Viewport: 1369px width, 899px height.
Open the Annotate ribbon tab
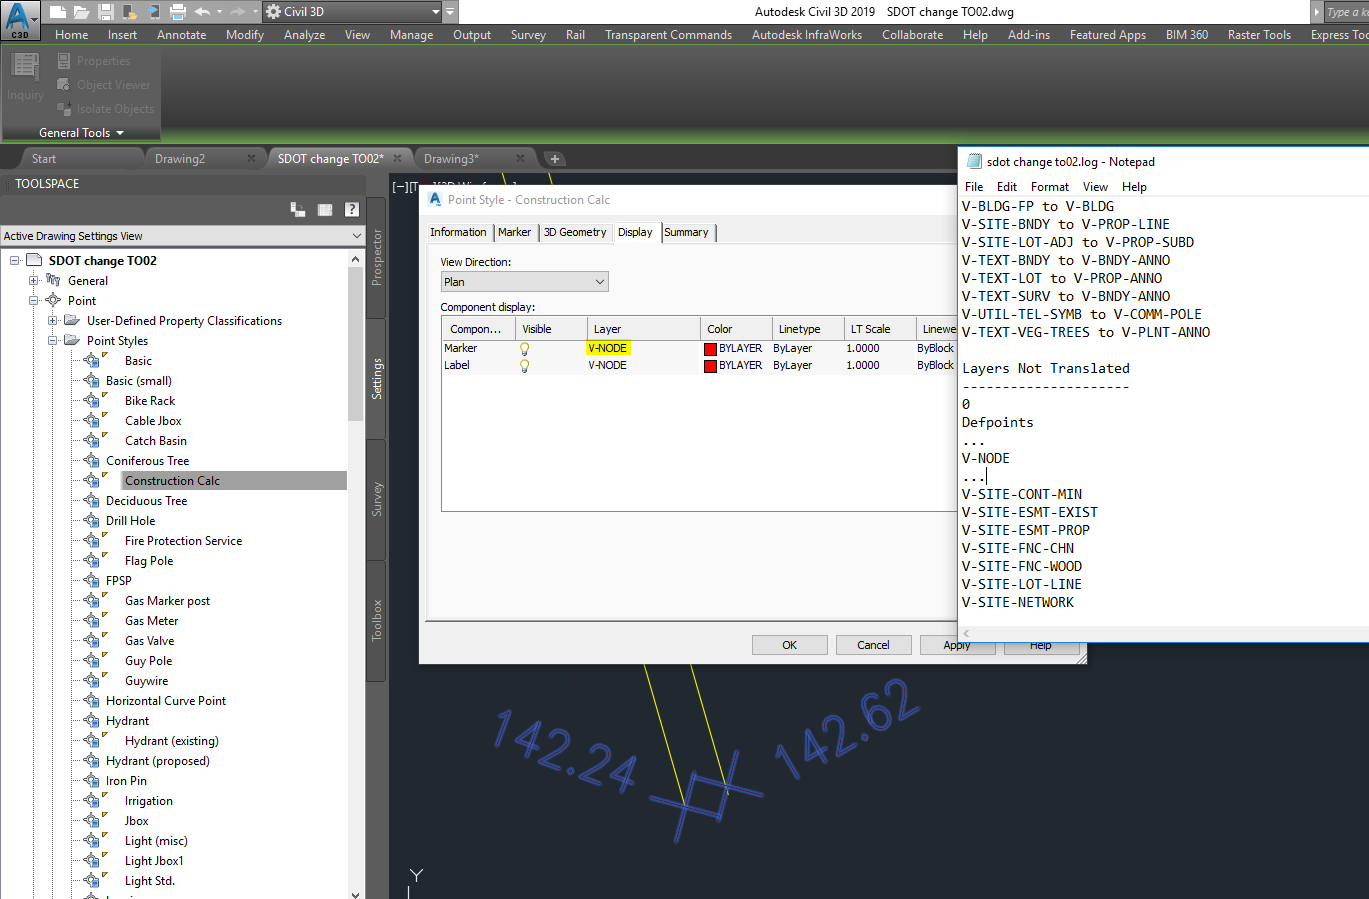(181, 35)
